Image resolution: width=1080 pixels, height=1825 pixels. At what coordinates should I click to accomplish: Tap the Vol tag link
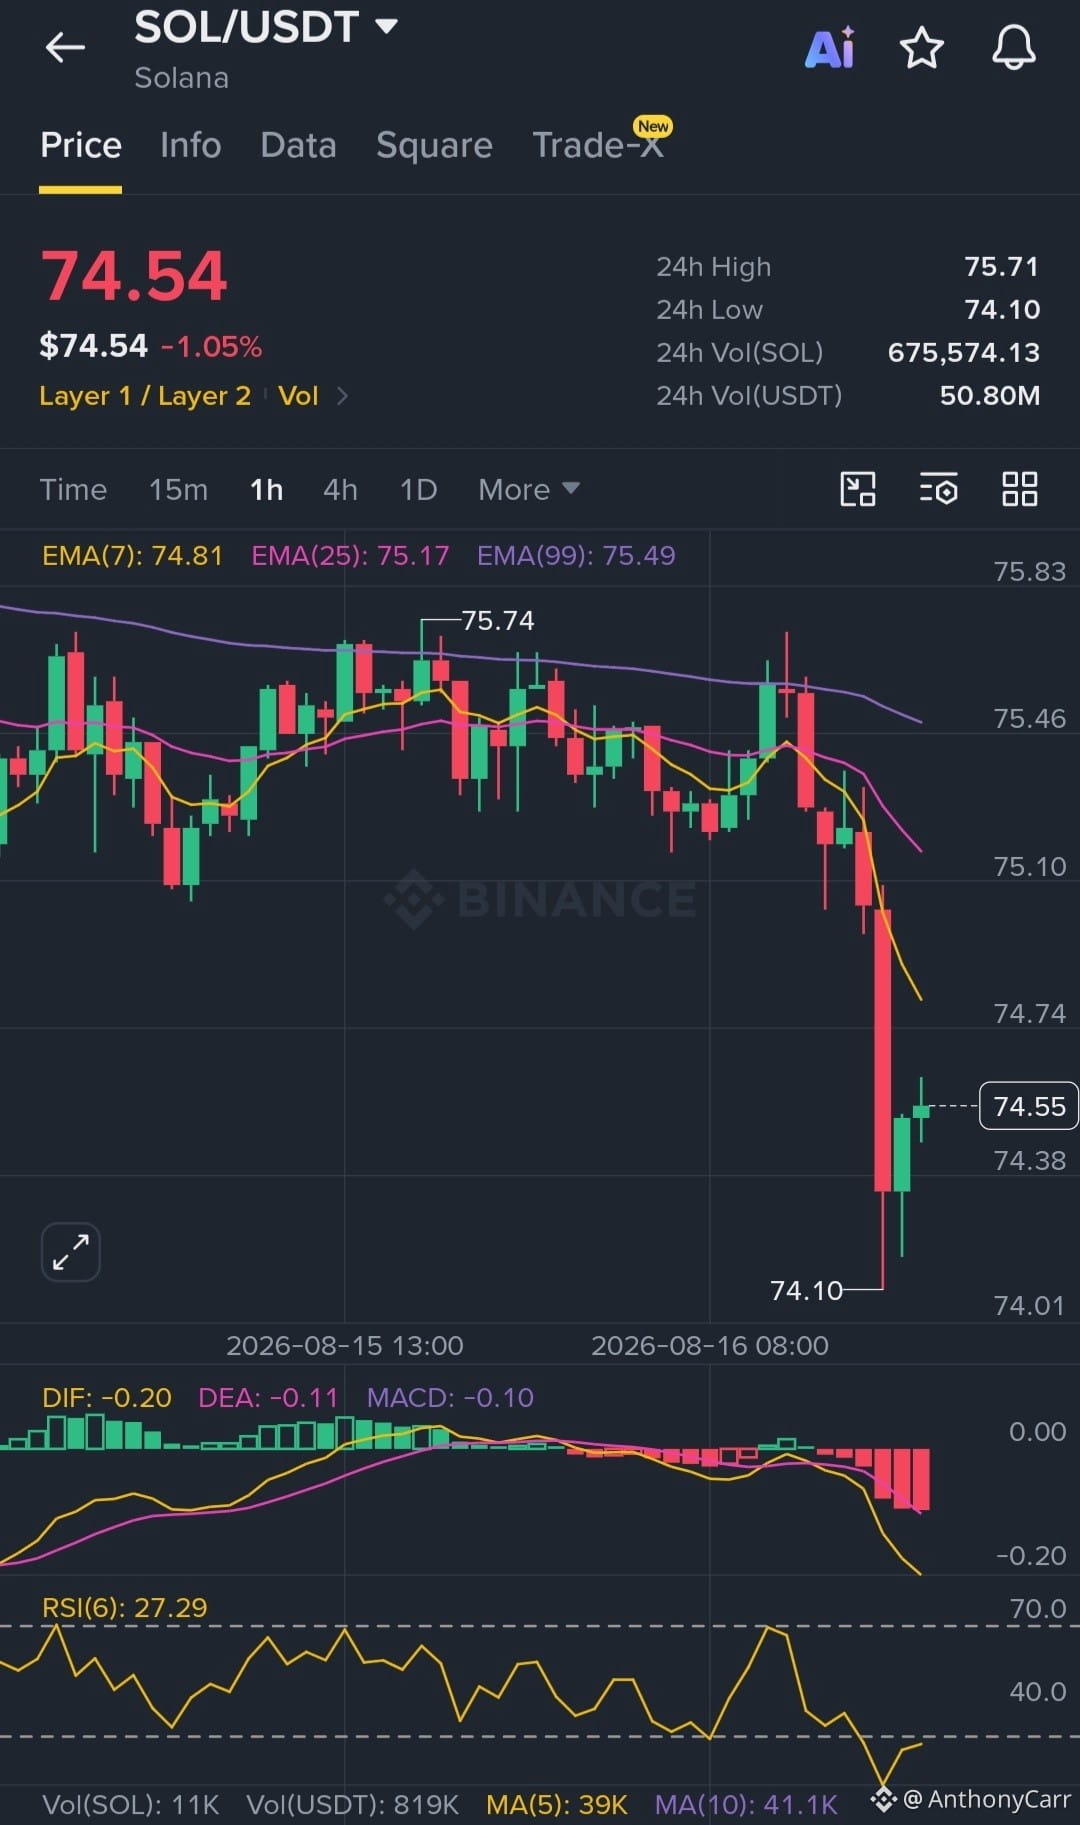click(x=298, y=396)
